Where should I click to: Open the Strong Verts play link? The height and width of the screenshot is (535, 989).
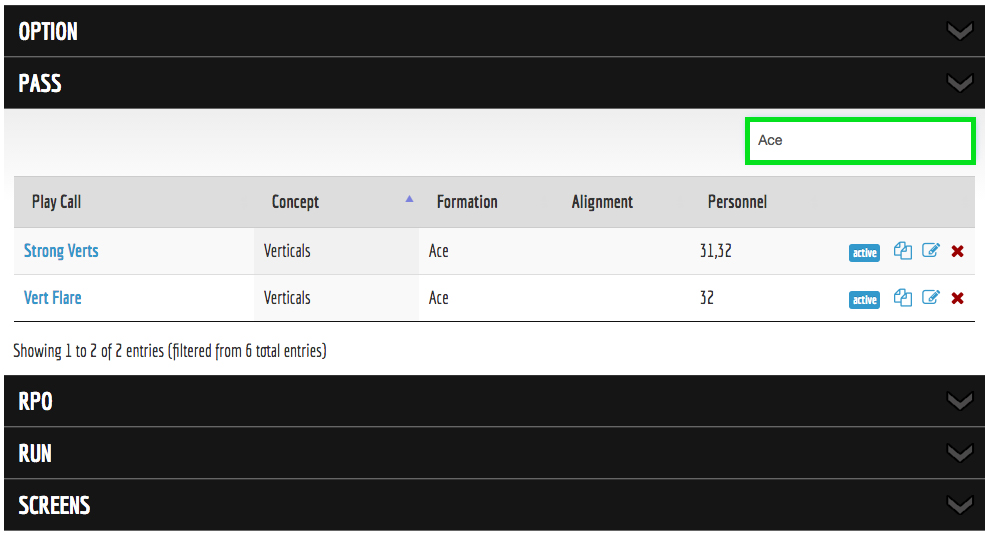click(61, 251)
